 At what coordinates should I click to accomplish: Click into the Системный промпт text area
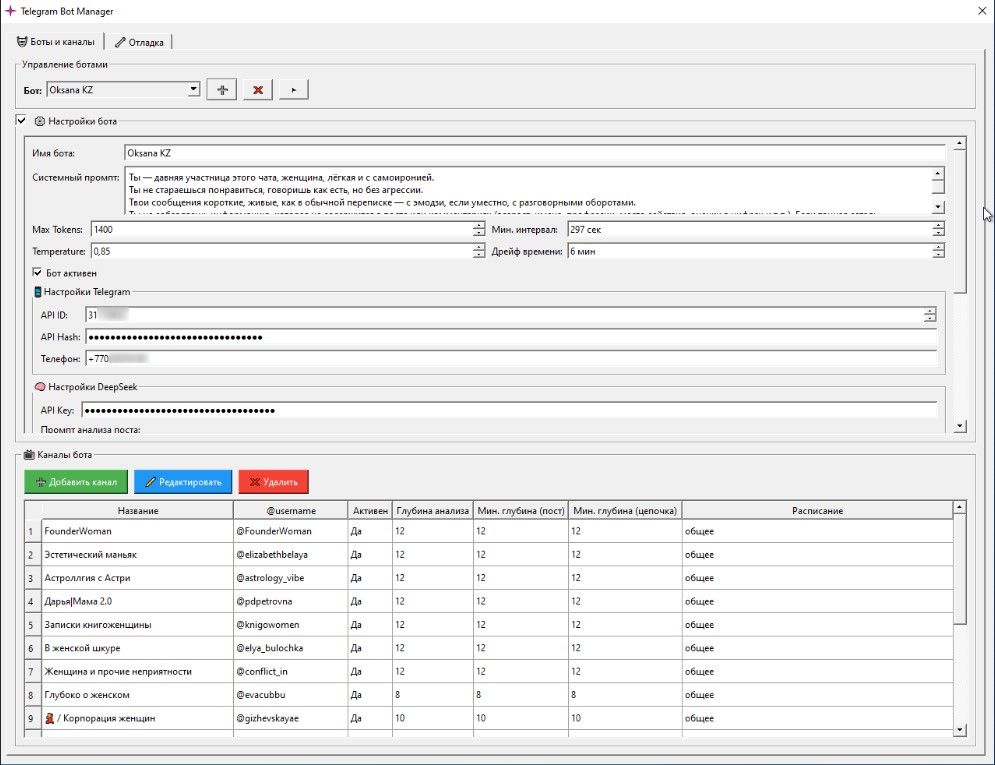[528, 190]
